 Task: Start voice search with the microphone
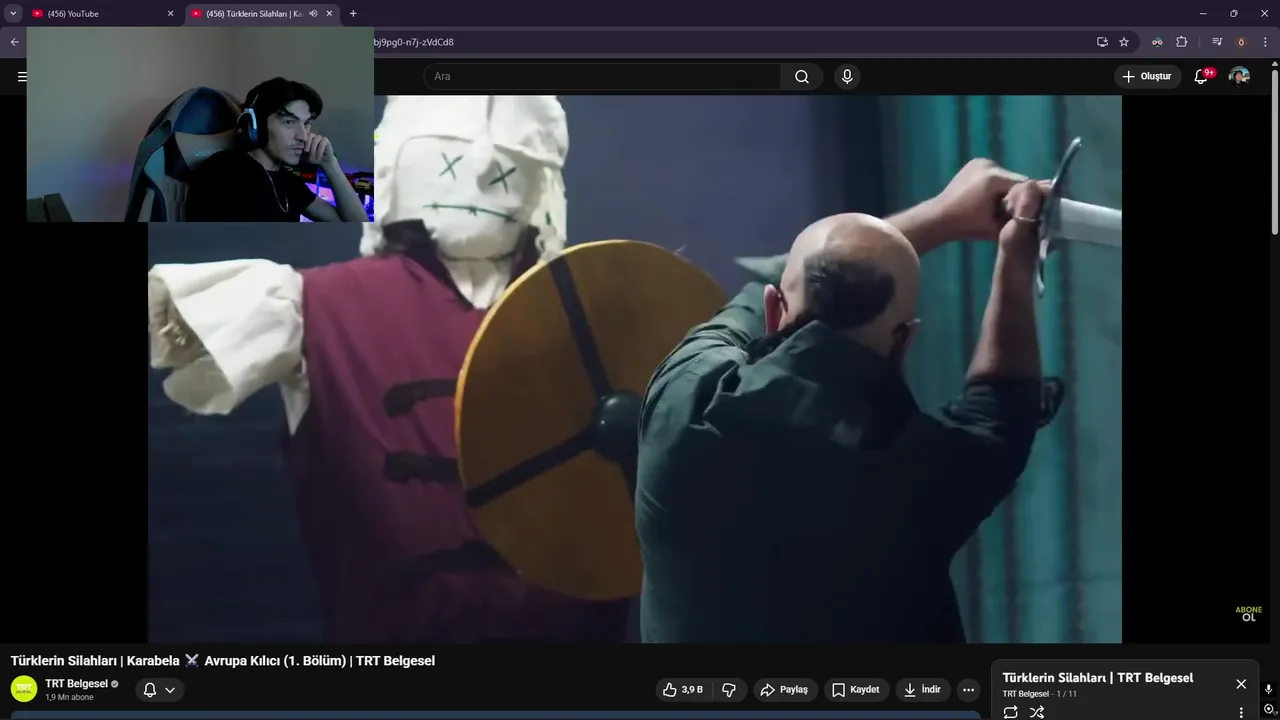pos(847,77)
